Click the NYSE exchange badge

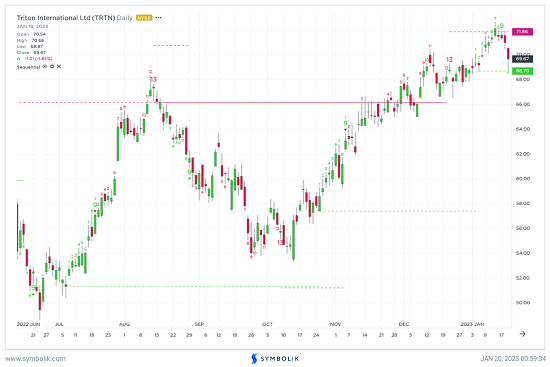coord(144,18)
